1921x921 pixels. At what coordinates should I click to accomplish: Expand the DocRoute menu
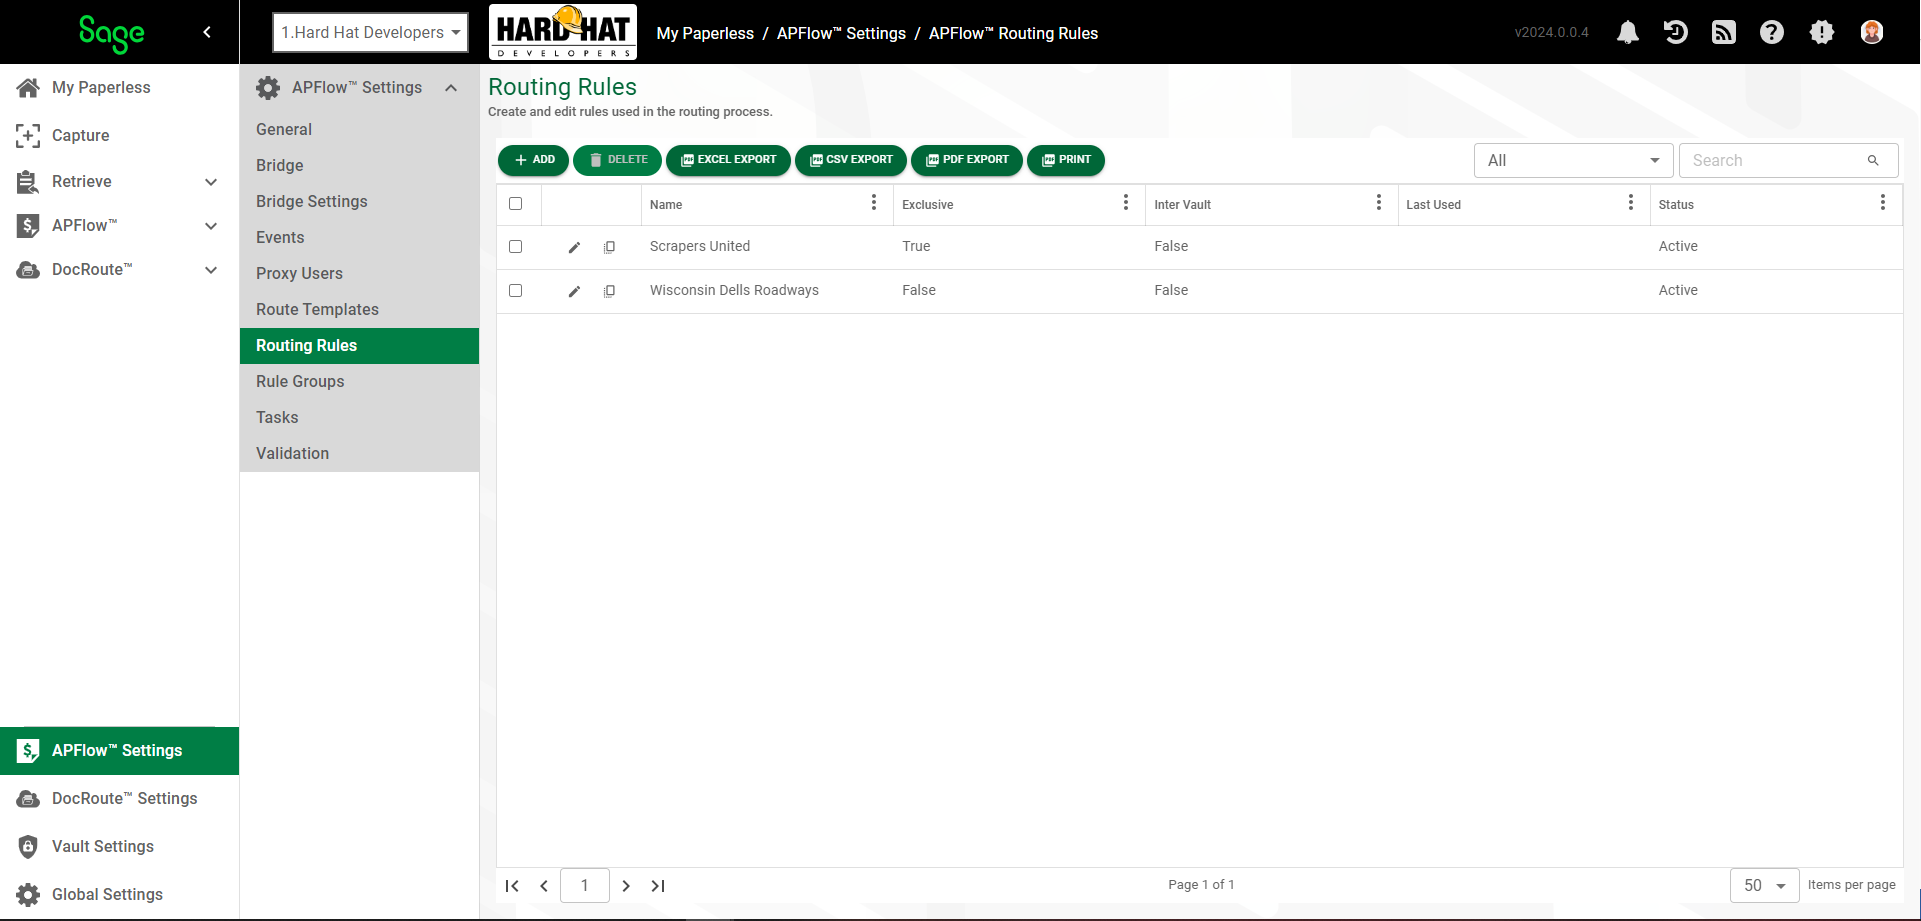211,270
